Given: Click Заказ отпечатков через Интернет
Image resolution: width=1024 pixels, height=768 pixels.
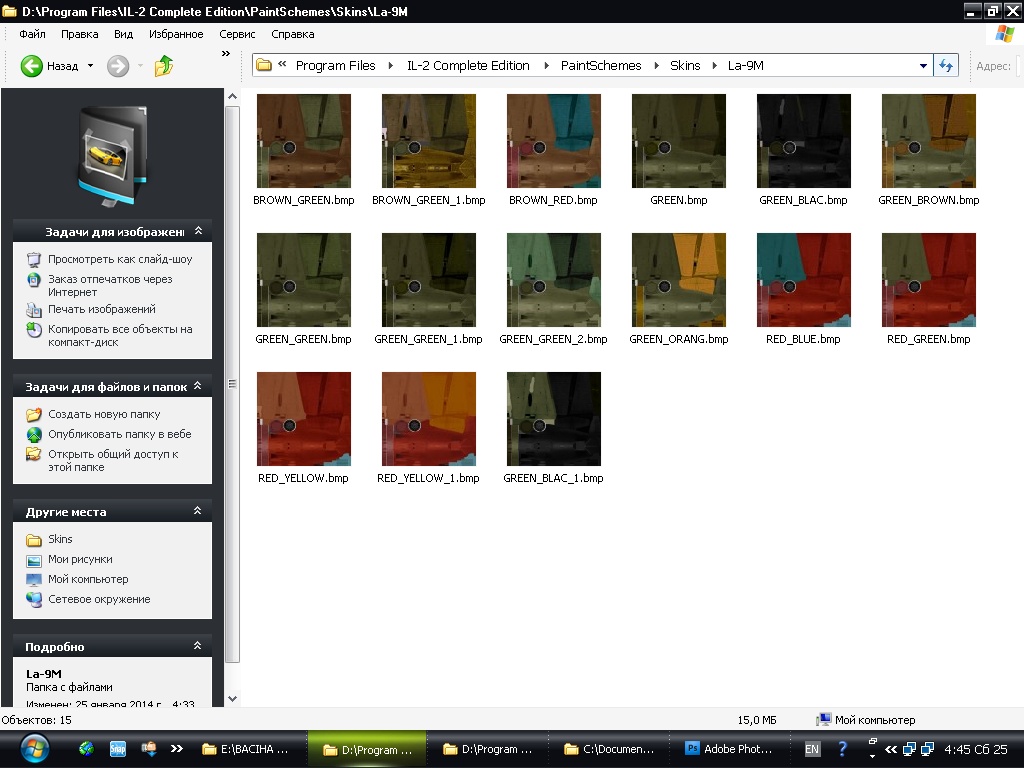Looking at the screenshot, I should 110,285.
